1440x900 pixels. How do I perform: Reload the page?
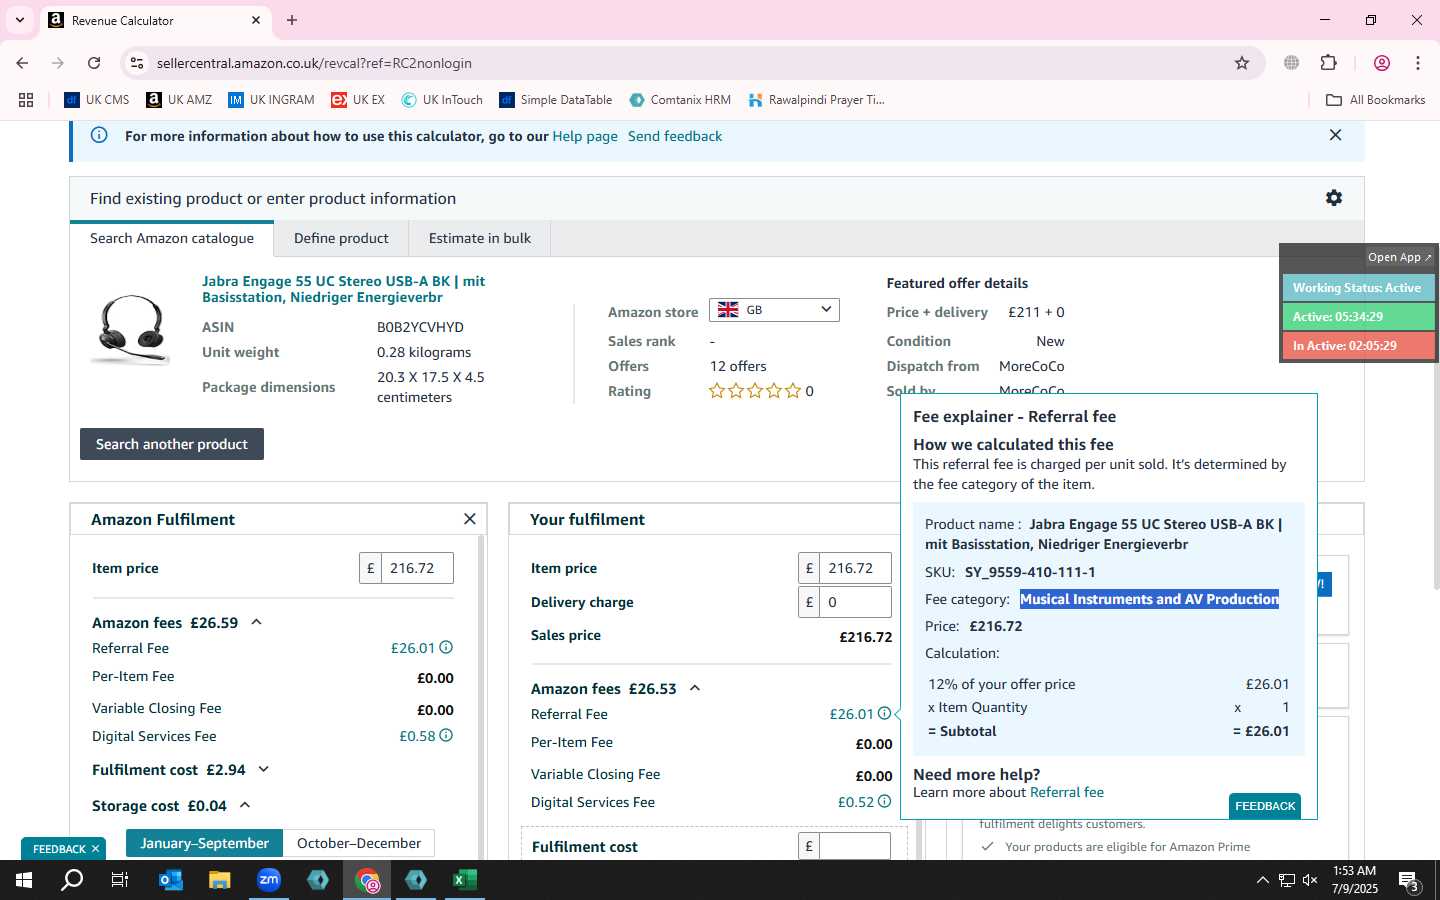click(94, 63)
